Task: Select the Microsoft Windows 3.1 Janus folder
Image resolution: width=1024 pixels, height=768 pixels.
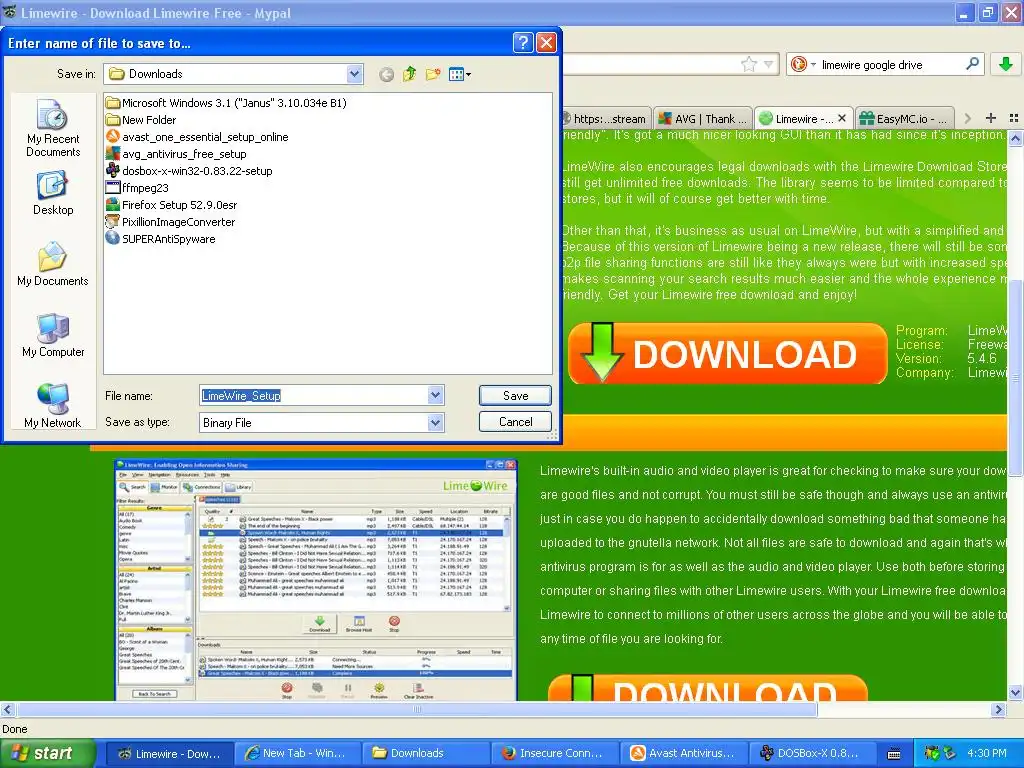Action: pos(227,103)
